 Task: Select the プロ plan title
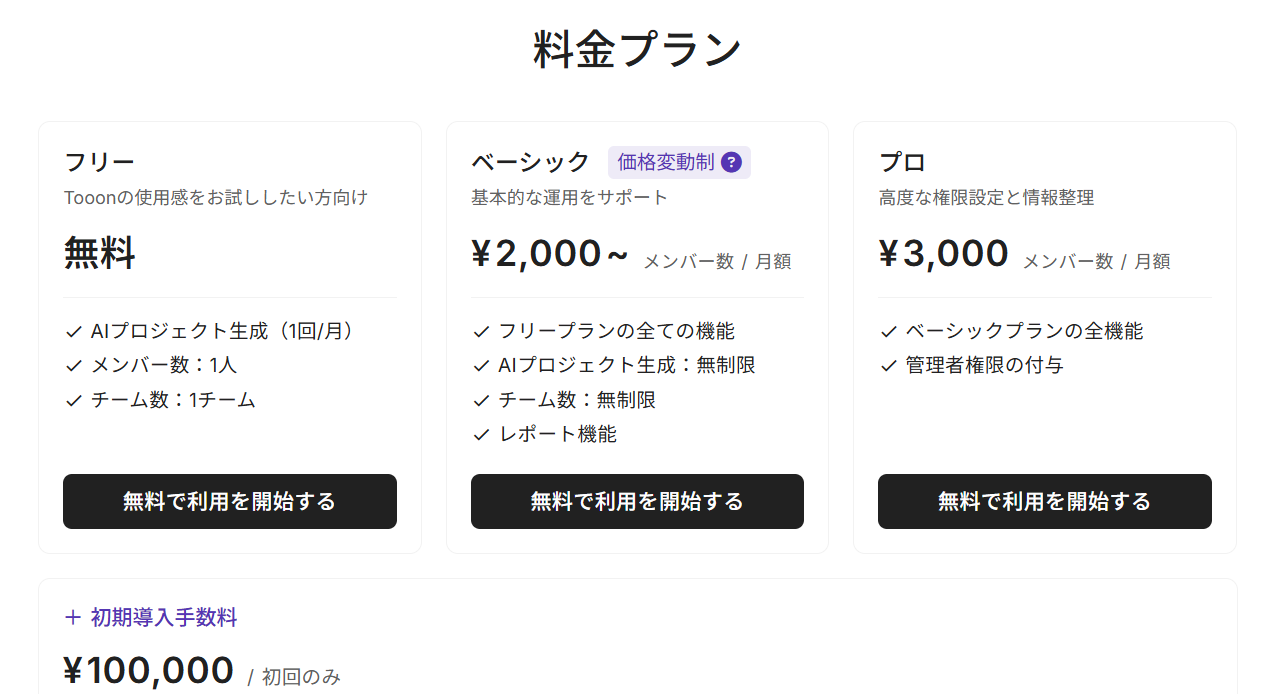[902, 162]
